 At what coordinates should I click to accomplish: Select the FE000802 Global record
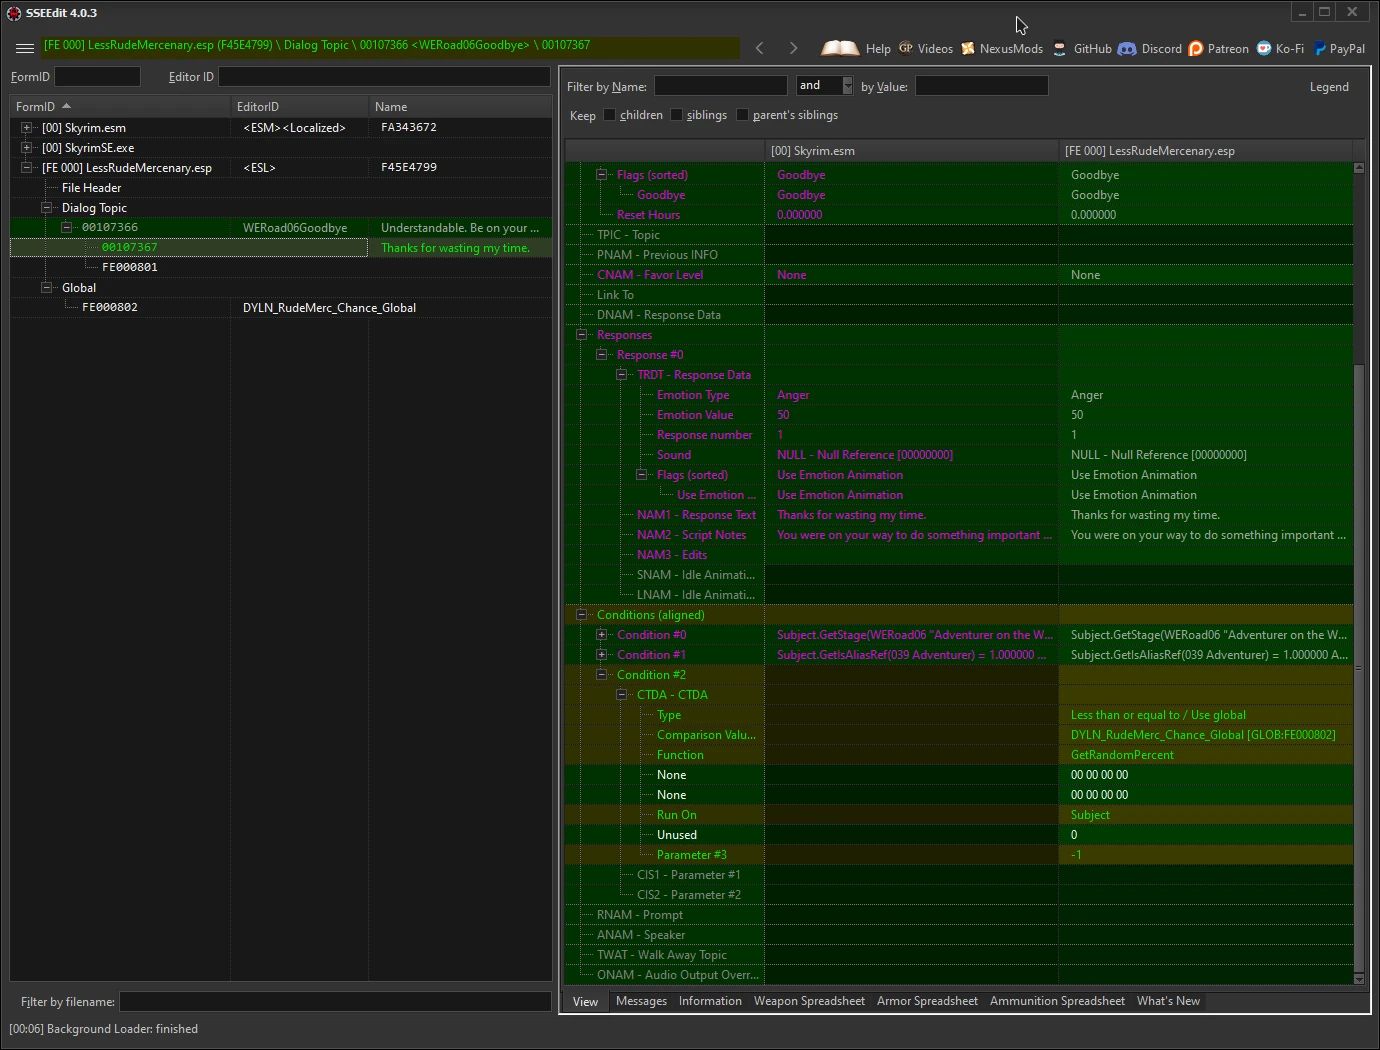[110, 307]
